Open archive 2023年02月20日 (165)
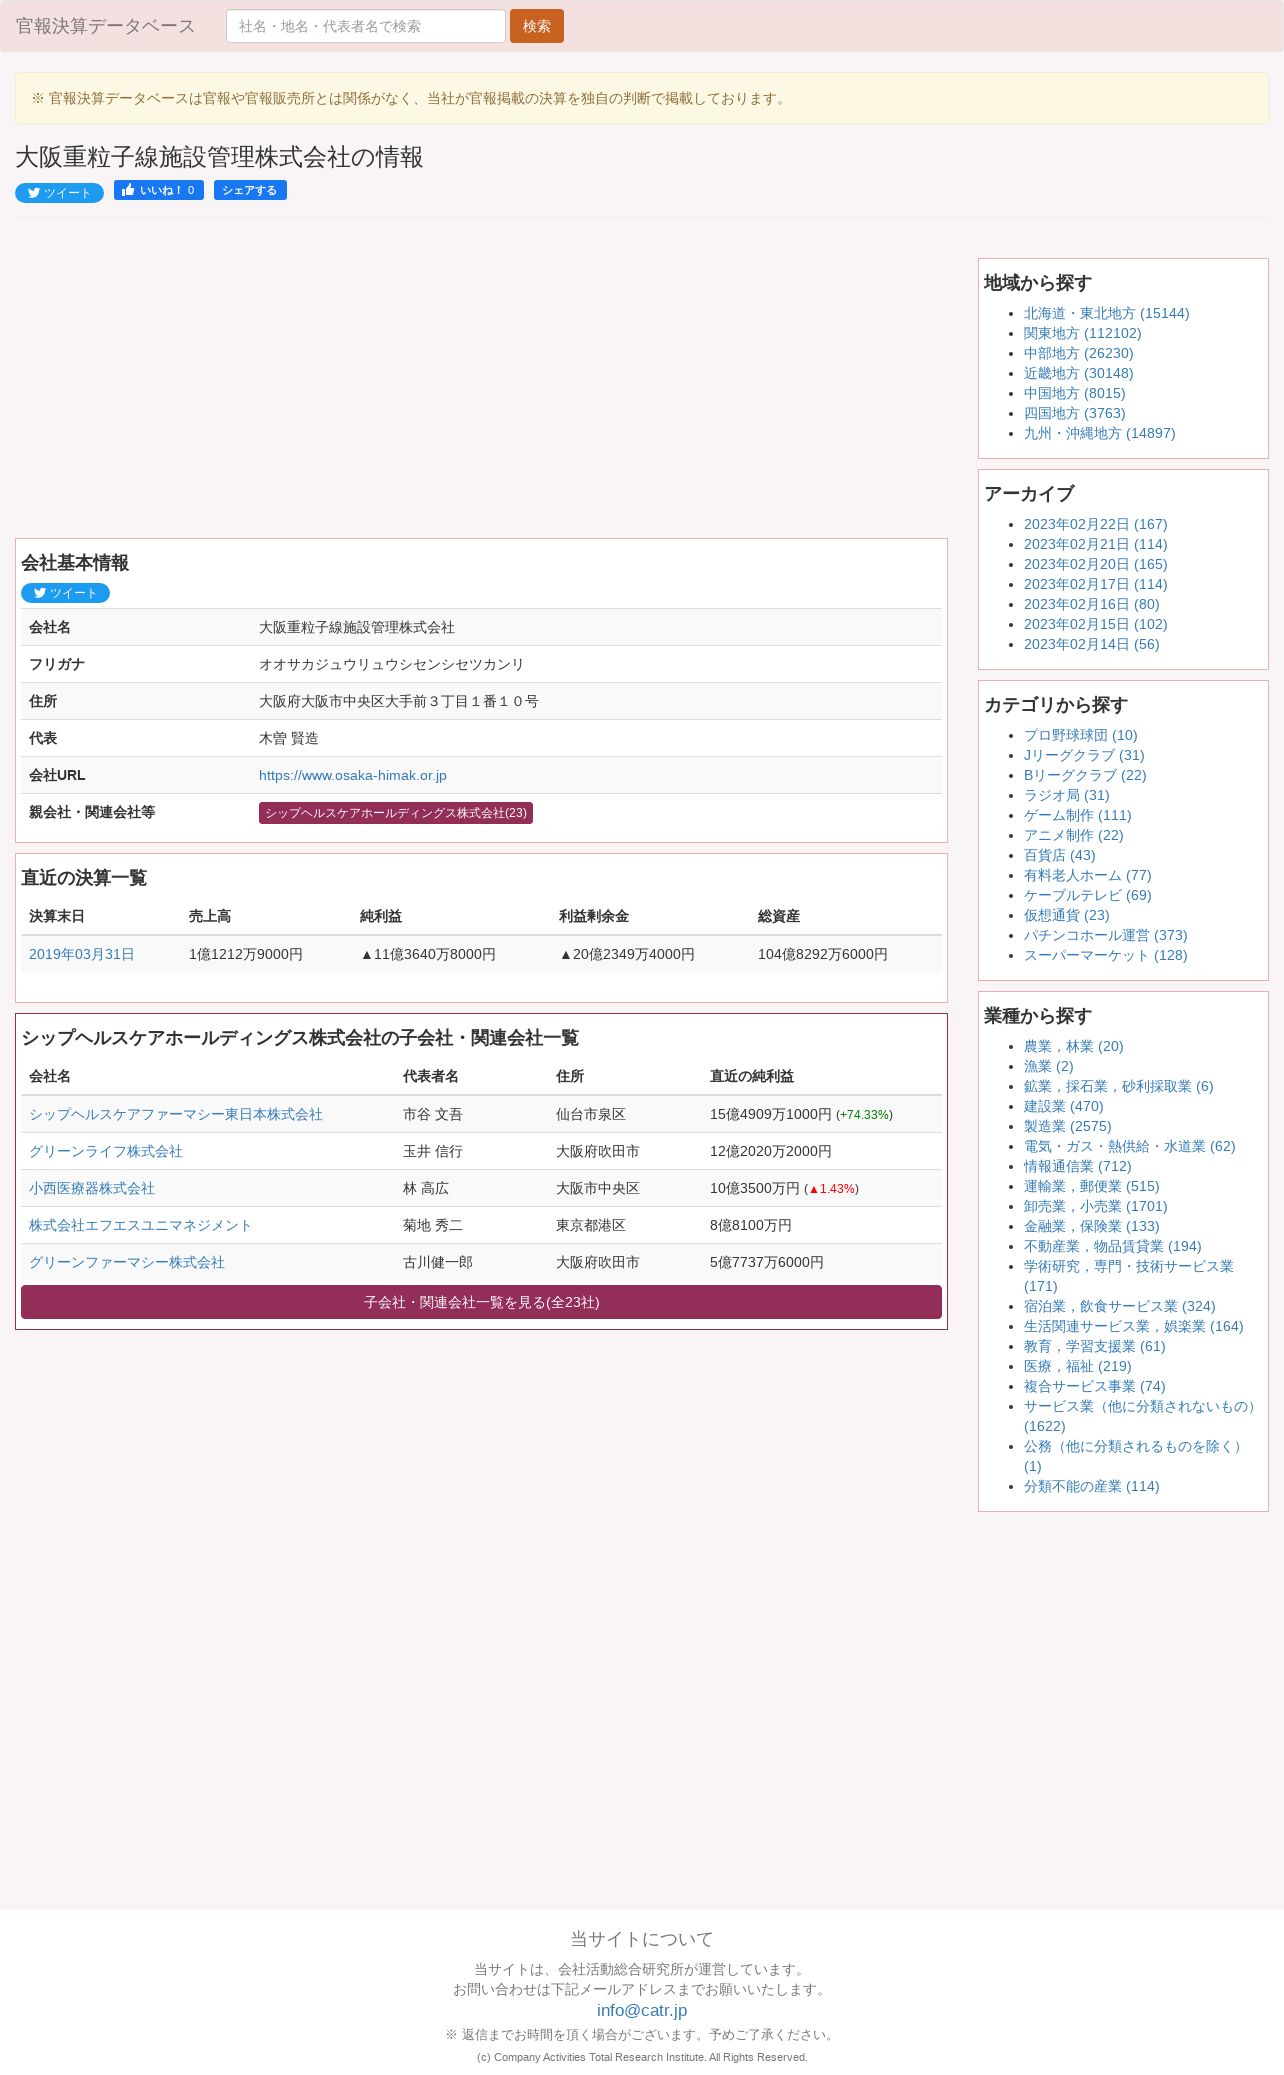This screenshot has width=1284, height=2075. click(1095, 564)
